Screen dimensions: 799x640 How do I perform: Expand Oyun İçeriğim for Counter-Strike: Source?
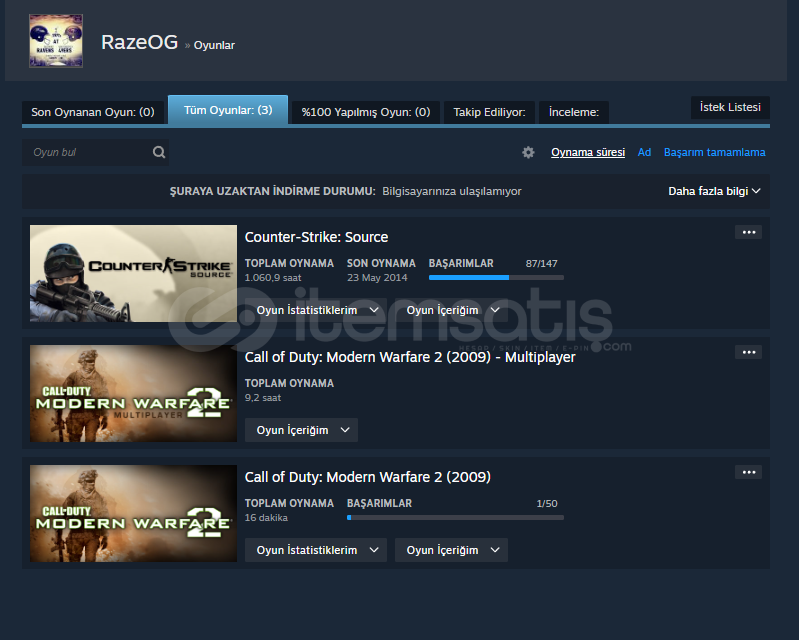tap(451, 310)
